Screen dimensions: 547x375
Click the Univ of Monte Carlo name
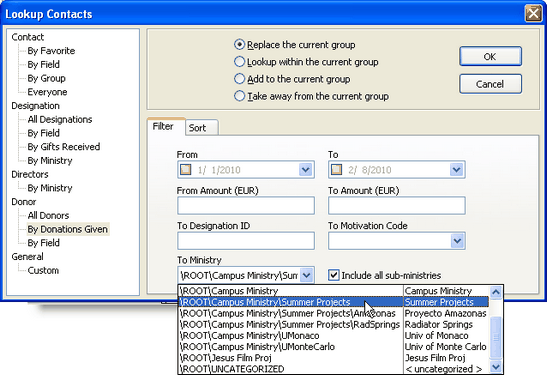[x=445, y=347]
